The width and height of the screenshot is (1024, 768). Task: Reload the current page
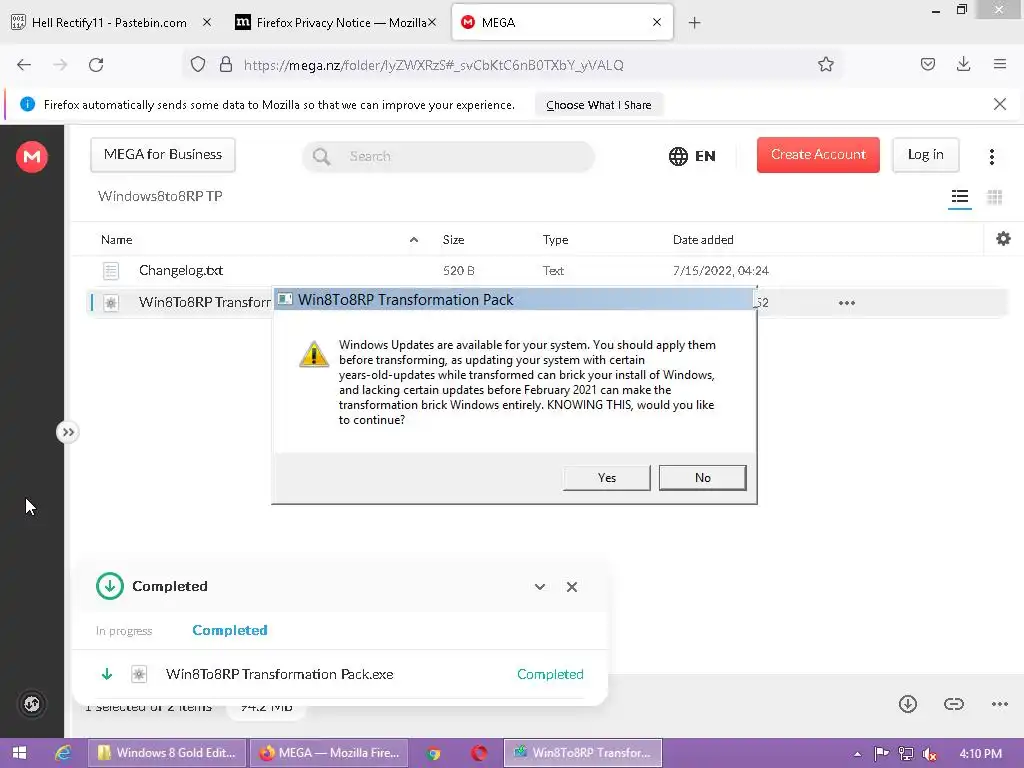(96, 65)
